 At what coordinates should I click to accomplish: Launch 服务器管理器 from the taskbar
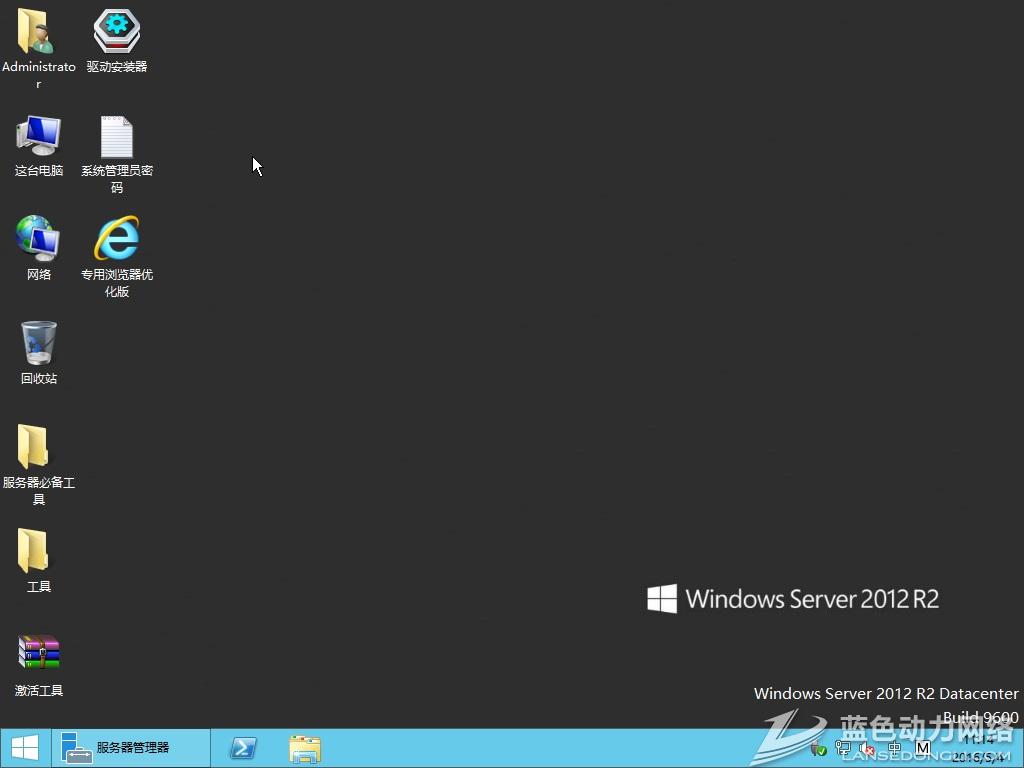pyautogui.click(x=130, y=748)
